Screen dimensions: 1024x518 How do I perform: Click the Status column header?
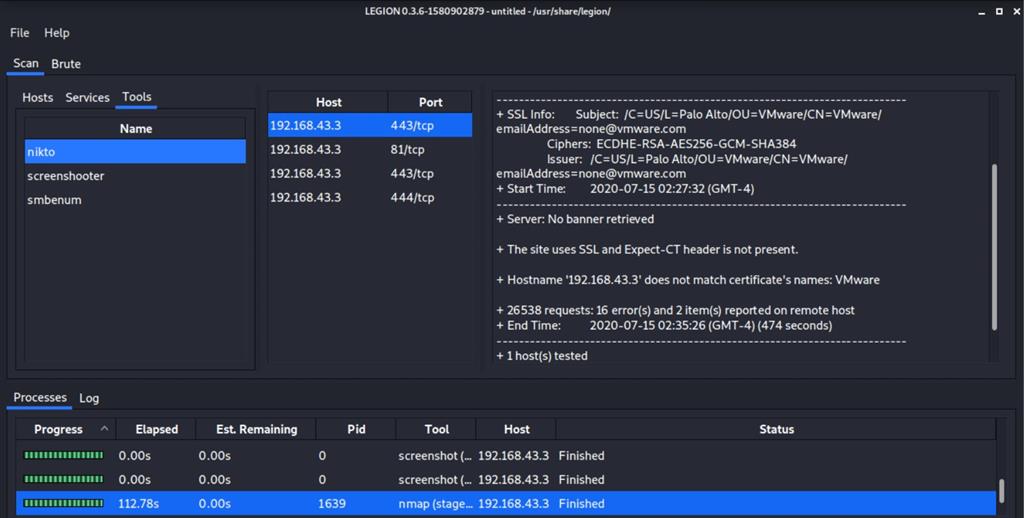776,429
